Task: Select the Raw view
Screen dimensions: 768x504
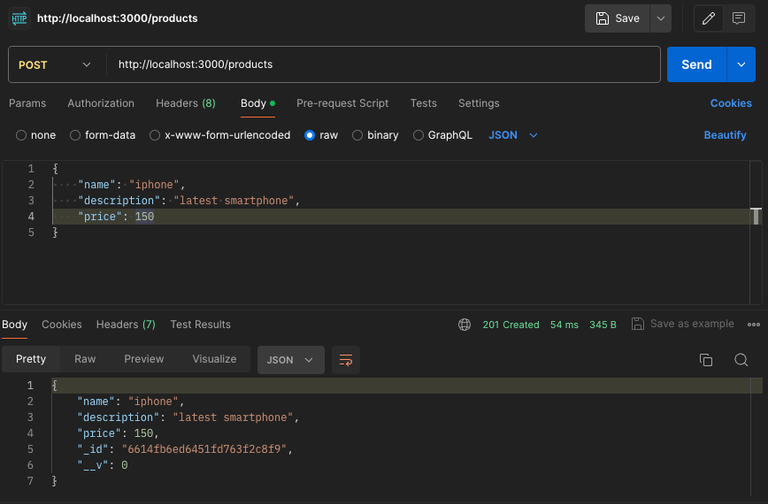Action: pyautogui.click(x=85, y=359)
